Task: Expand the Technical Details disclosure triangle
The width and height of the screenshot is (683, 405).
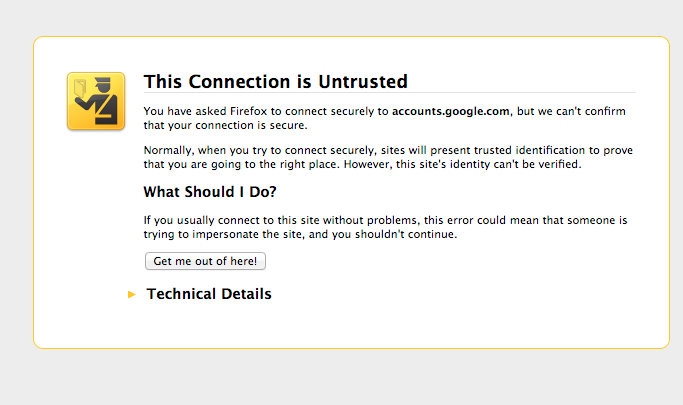Action: tap(132, 295)
